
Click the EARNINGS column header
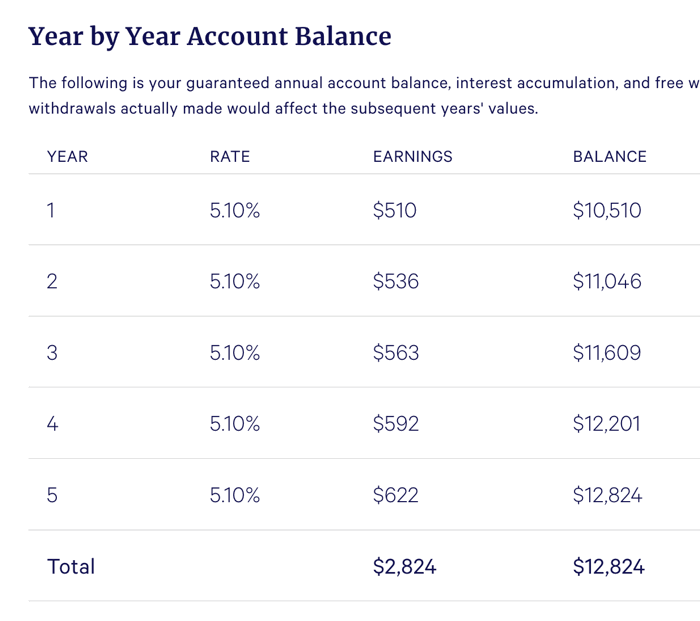pyautogui.click(x=412, y=157)
